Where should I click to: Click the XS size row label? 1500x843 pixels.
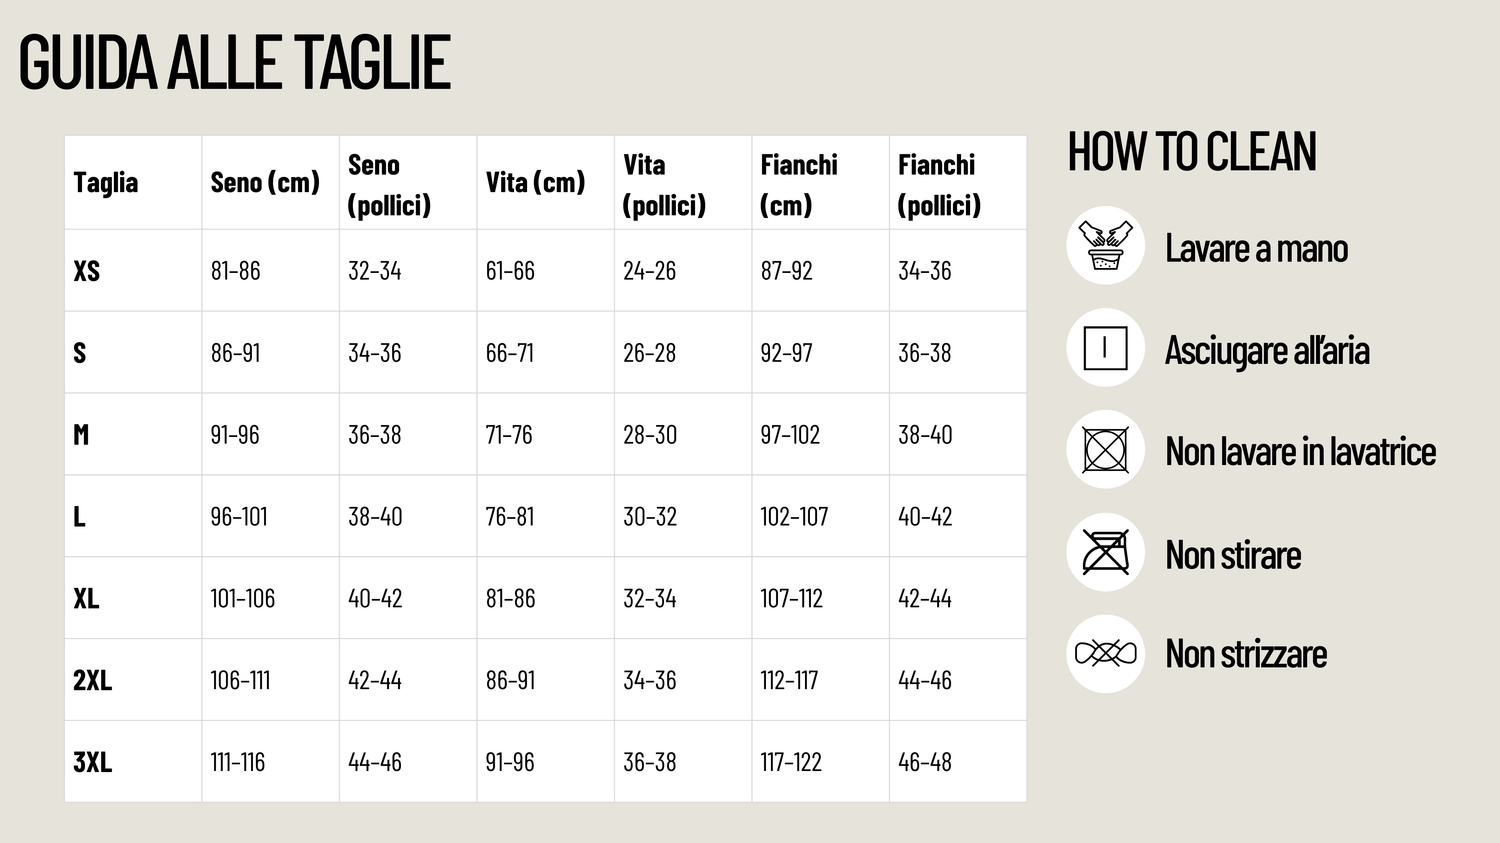coord(87,271)
